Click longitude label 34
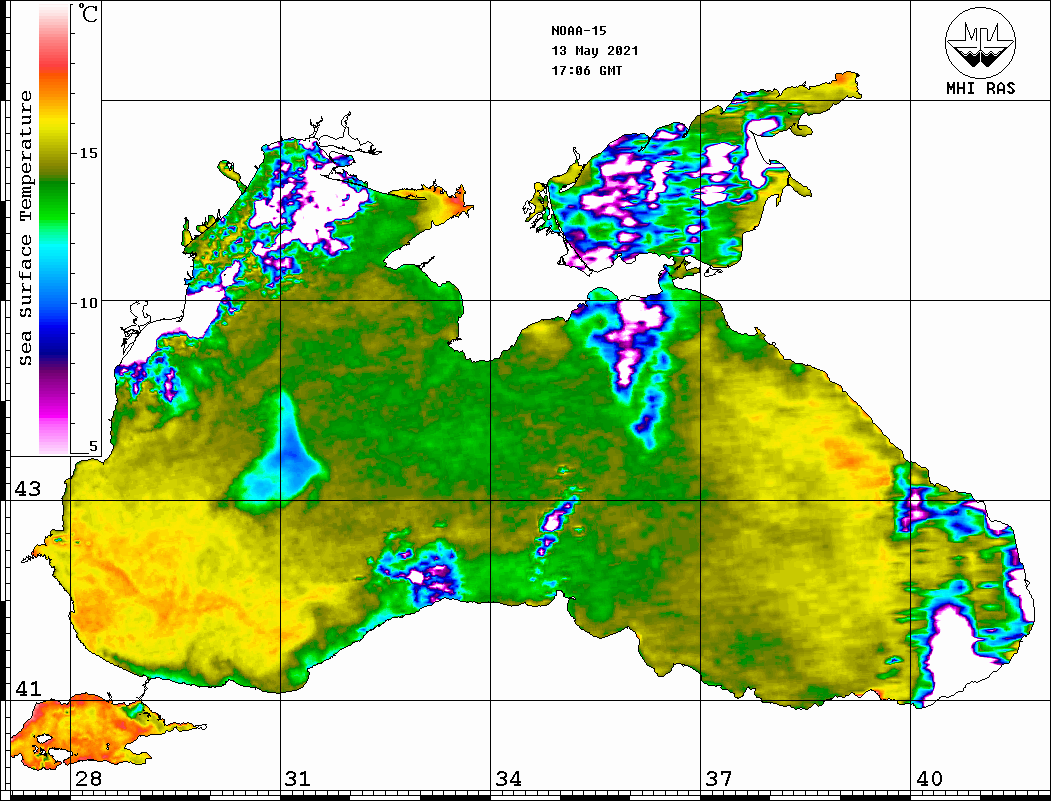The height and width of the screenshot is (801, 1051). [508, 778]
